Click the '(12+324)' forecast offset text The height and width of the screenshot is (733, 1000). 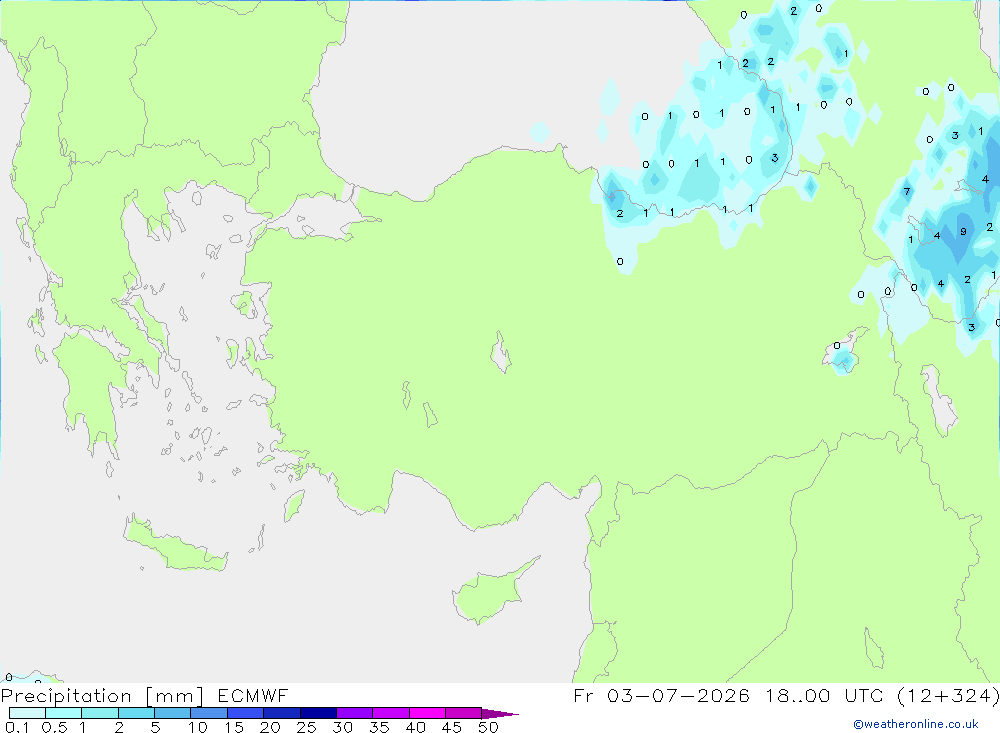pos(948,695)
